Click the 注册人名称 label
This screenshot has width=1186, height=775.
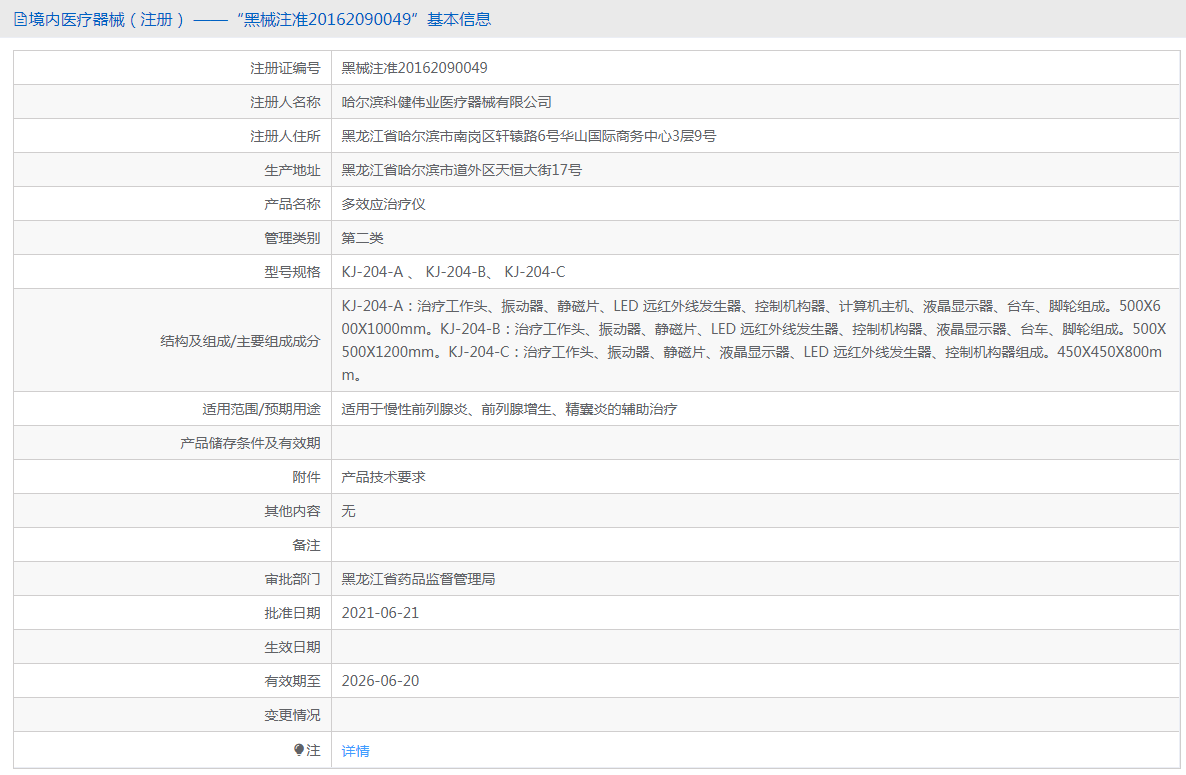285,102
